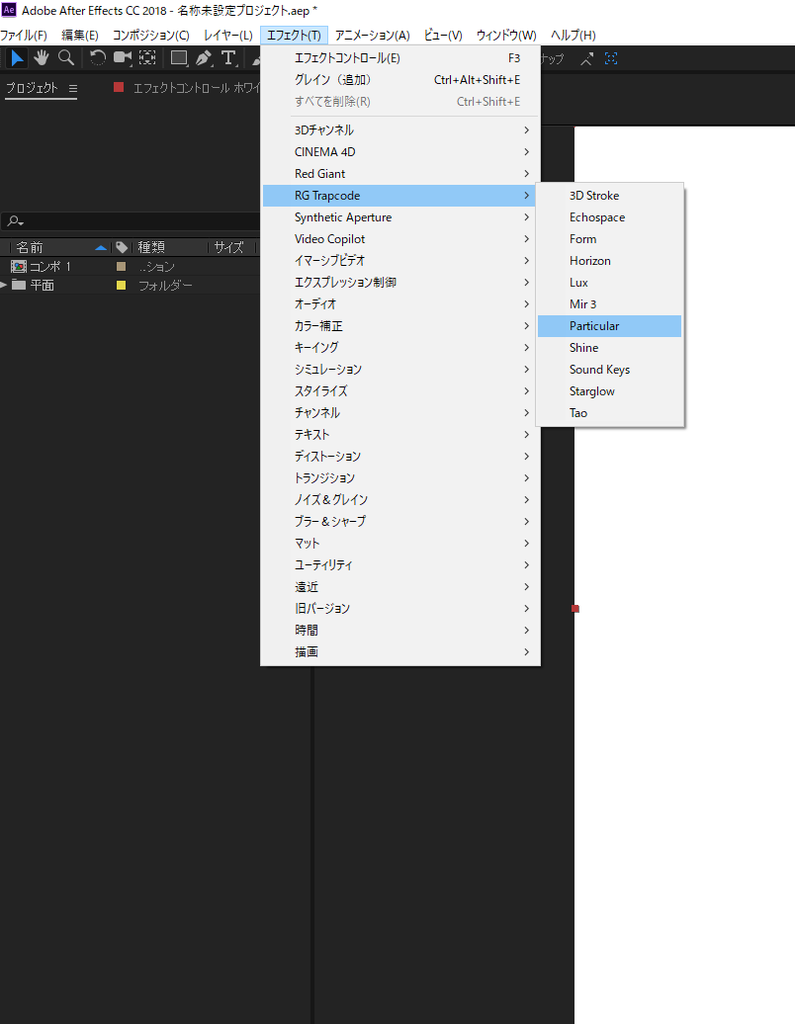The width and height of the screenshot is (795, 1024).
Task: Open the コンポジション(C) menu
Action: point(151,35)
